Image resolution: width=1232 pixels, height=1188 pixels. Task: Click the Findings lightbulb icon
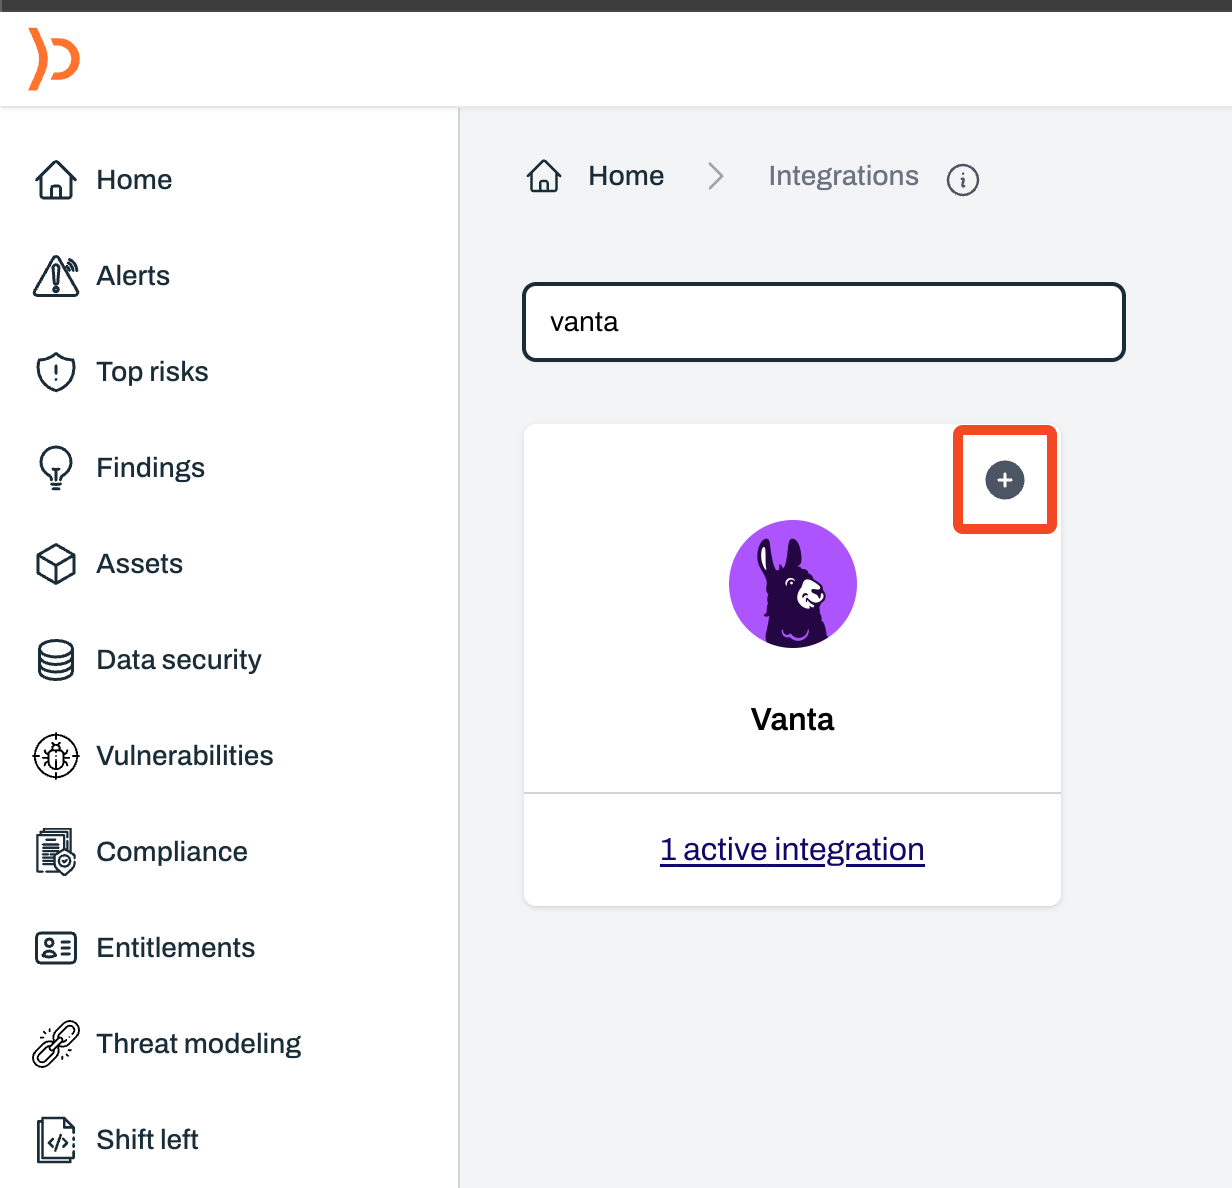pyautogui.click(x=56, y=468)
